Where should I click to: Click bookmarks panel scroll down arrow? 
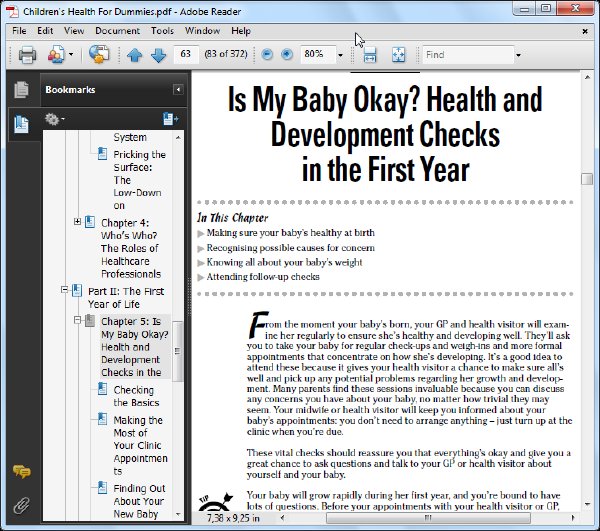[x=178, y=515]
